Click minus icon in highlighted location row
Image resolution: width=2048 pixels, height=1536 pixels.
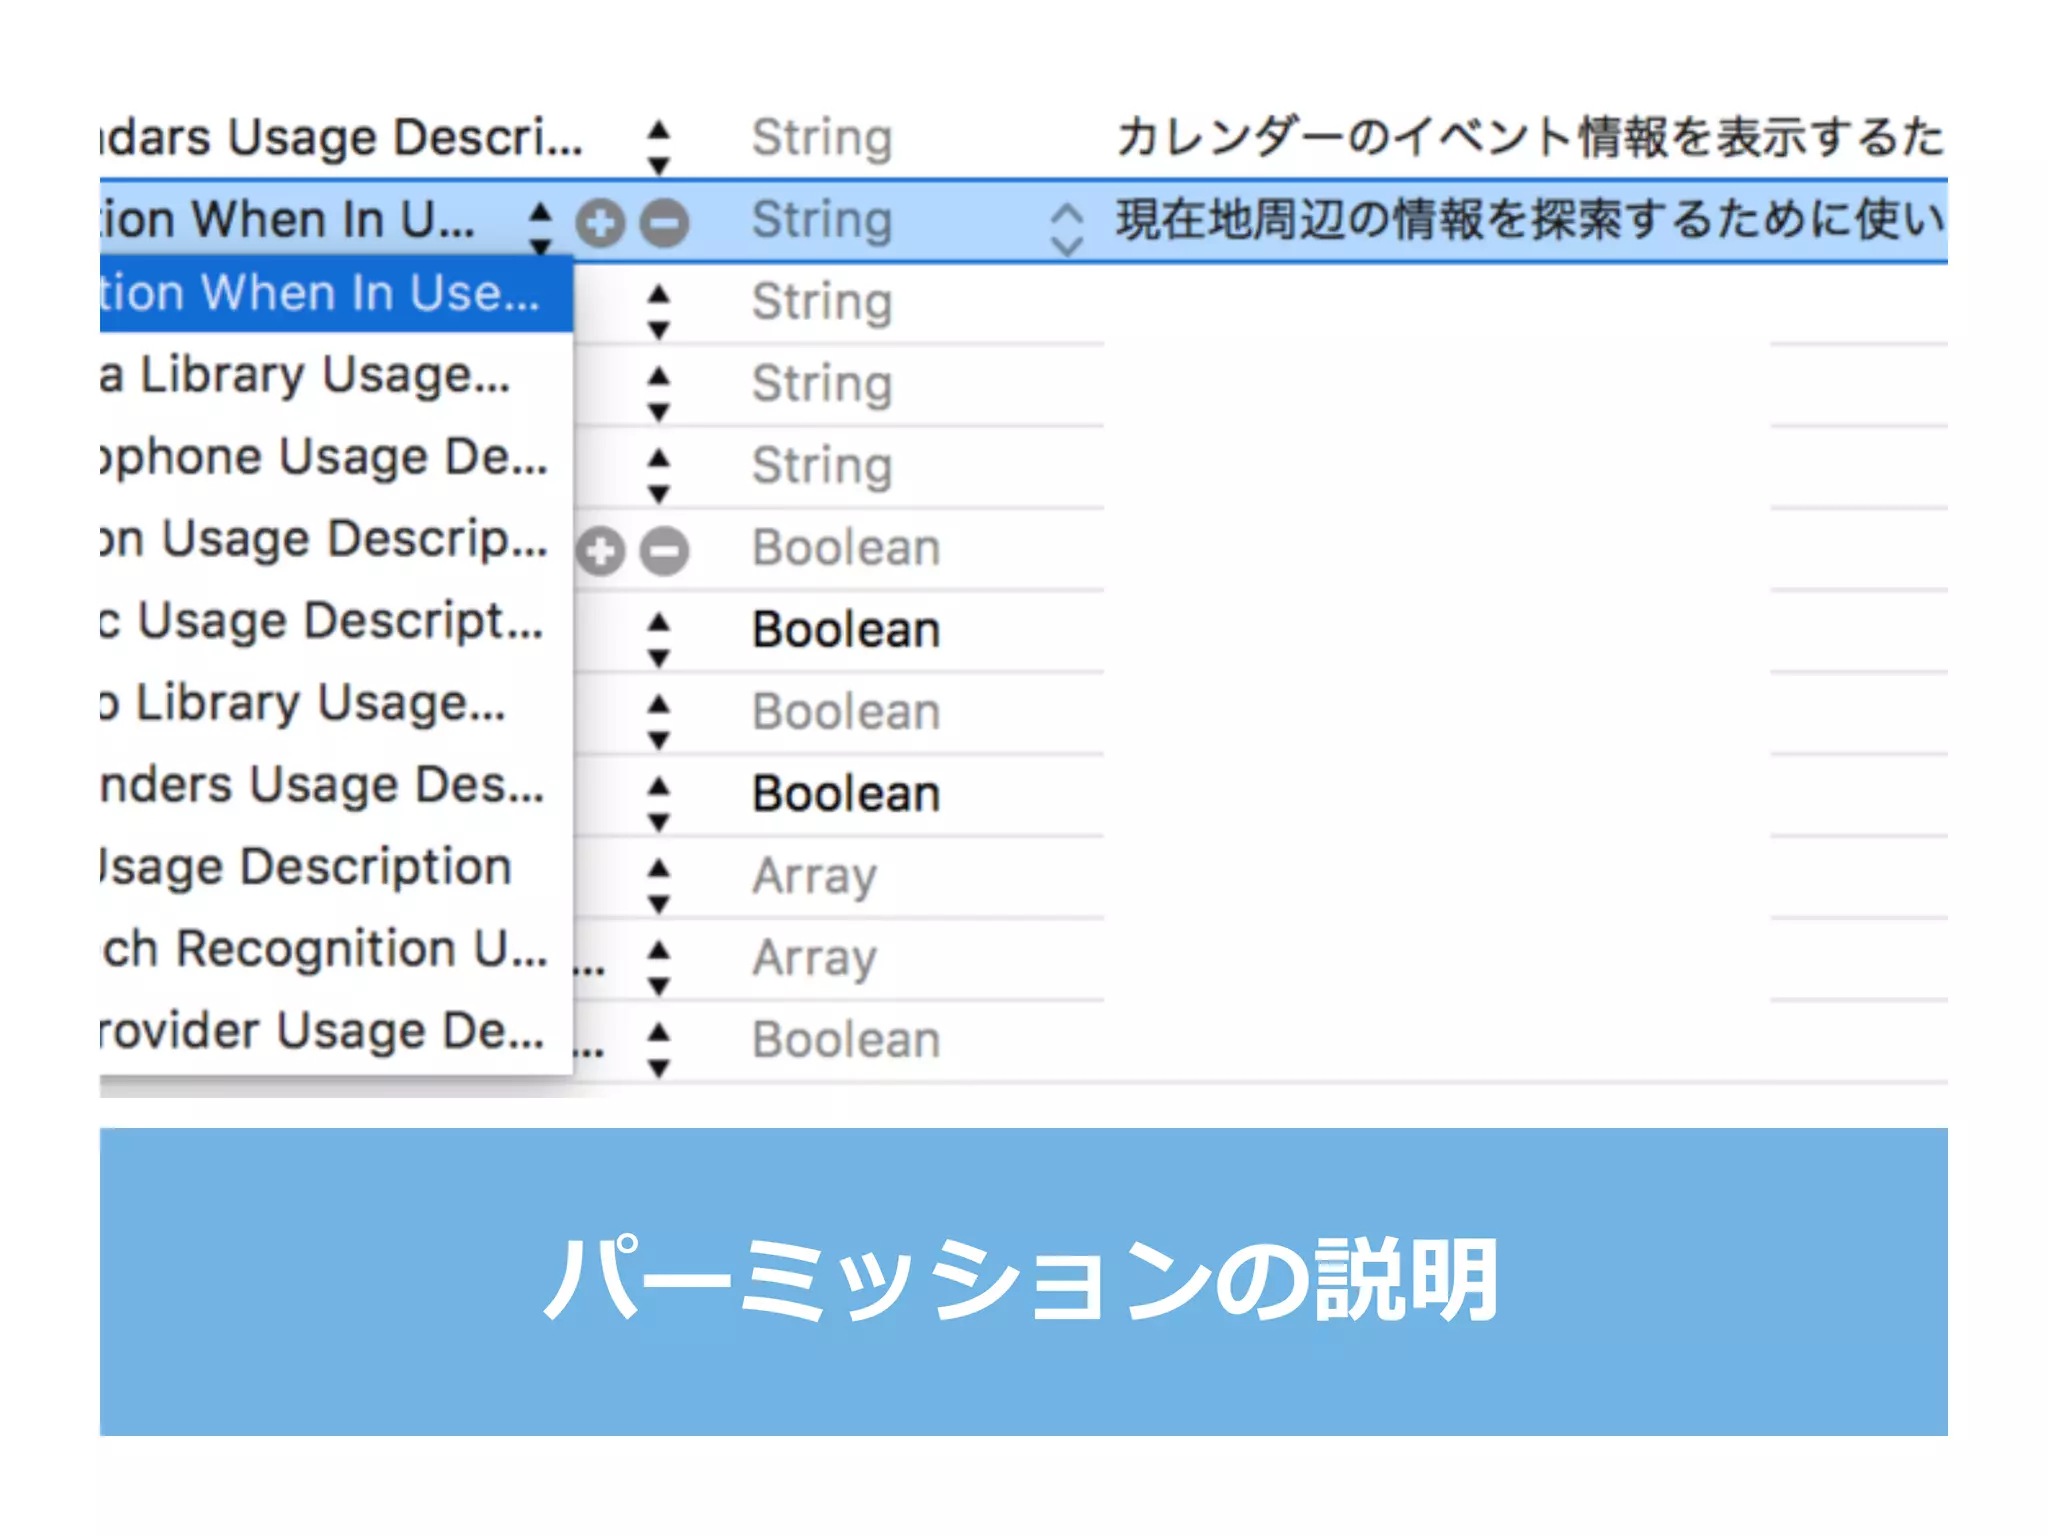(x=665, y=222)
